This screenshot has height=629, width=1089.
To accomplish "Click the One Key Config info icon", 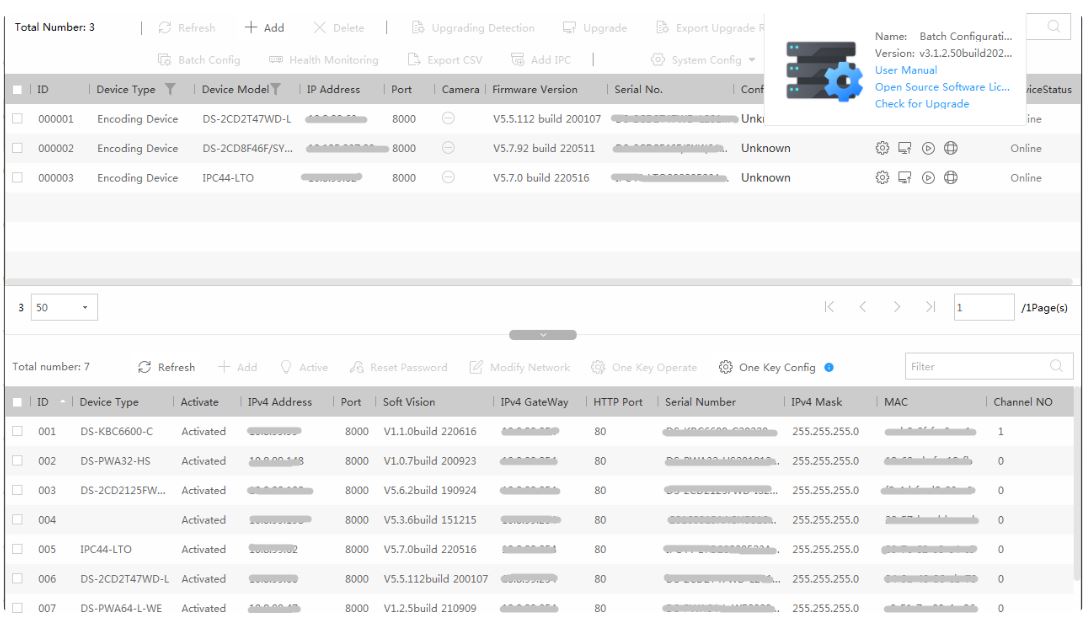I will click(x=828, y=368).
